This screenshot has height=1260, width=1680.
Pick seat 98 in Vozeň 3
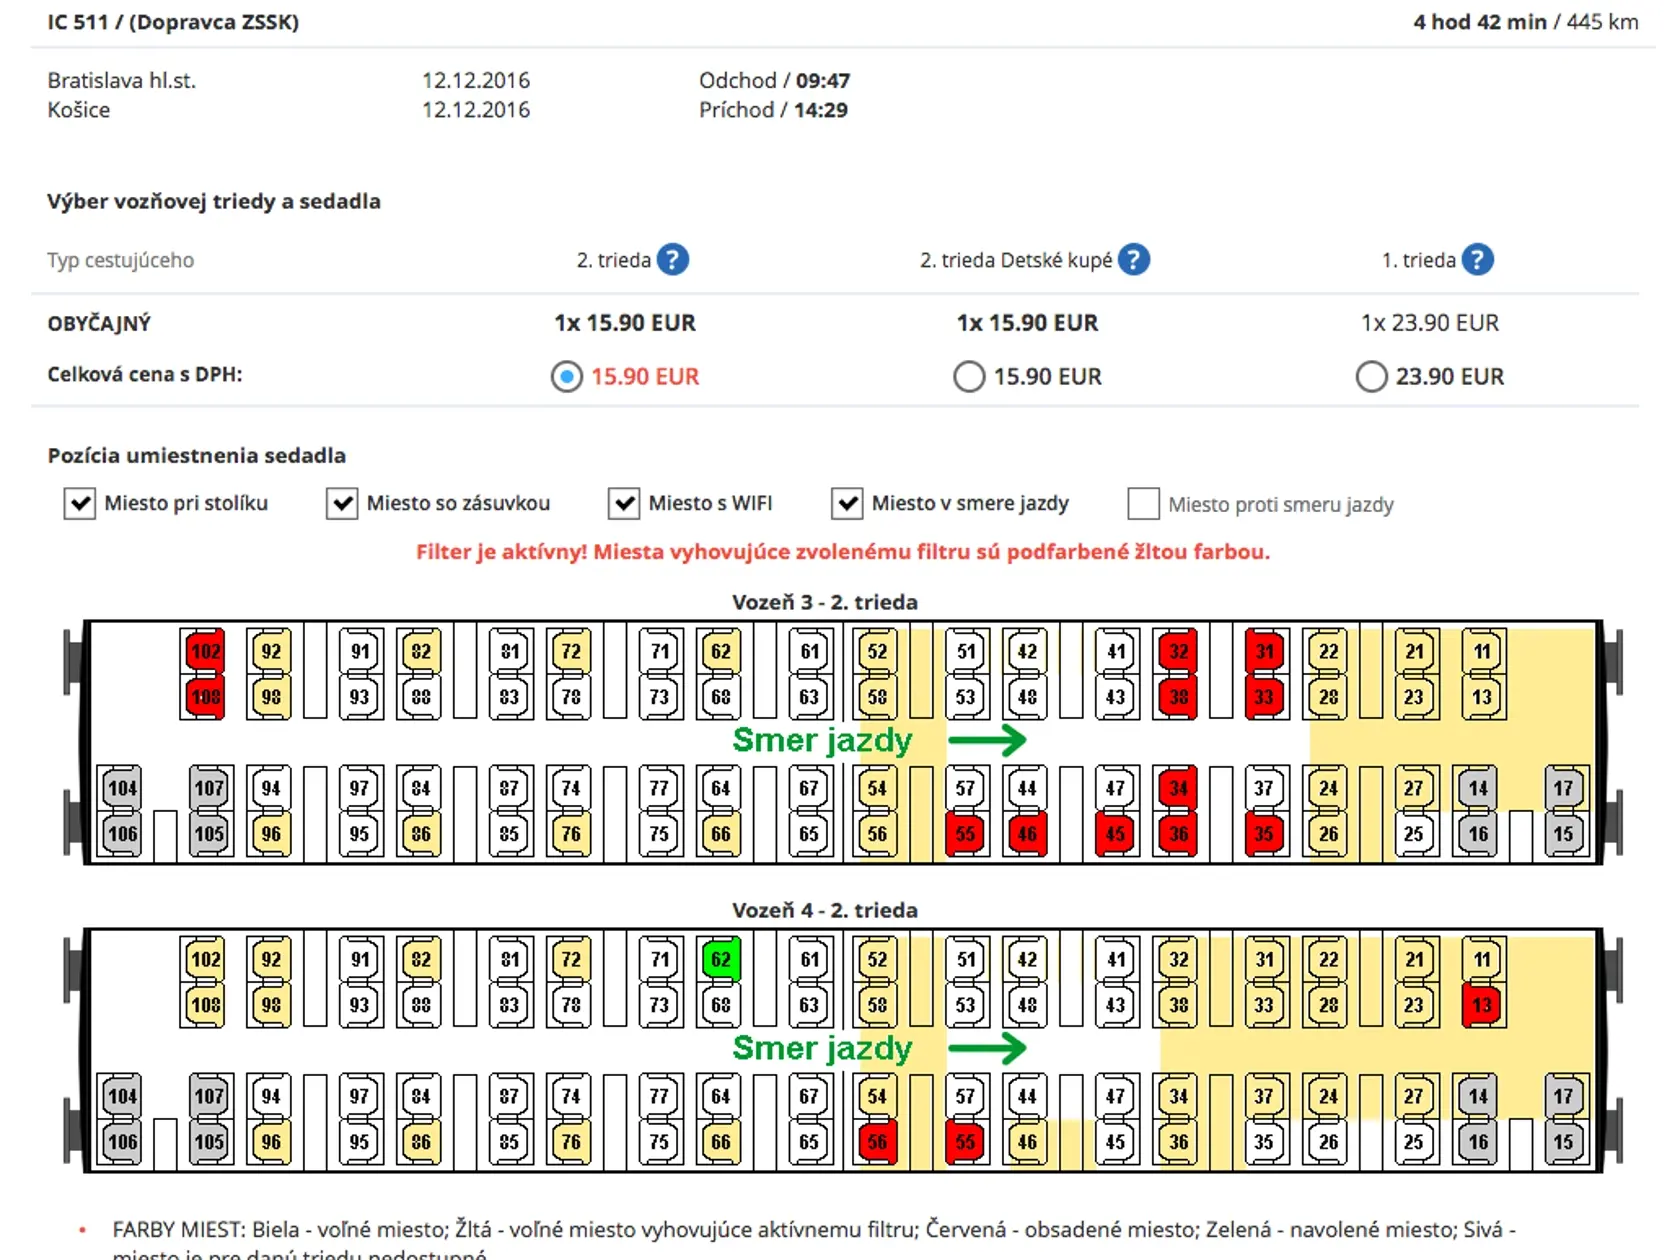click(270, 696)
